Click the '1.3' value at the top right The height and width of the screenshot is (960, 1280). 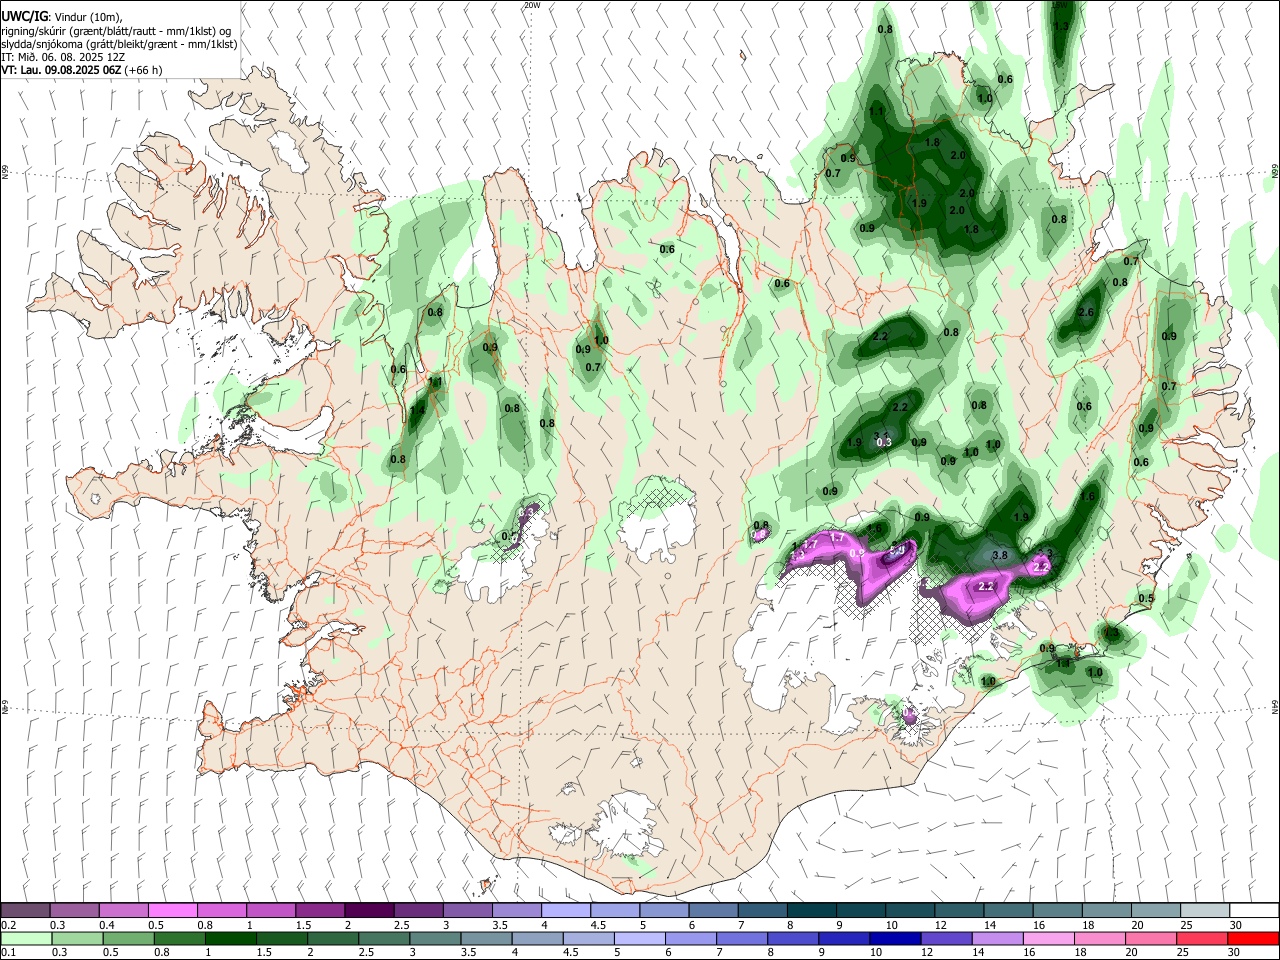click(x=1061, y=26)
